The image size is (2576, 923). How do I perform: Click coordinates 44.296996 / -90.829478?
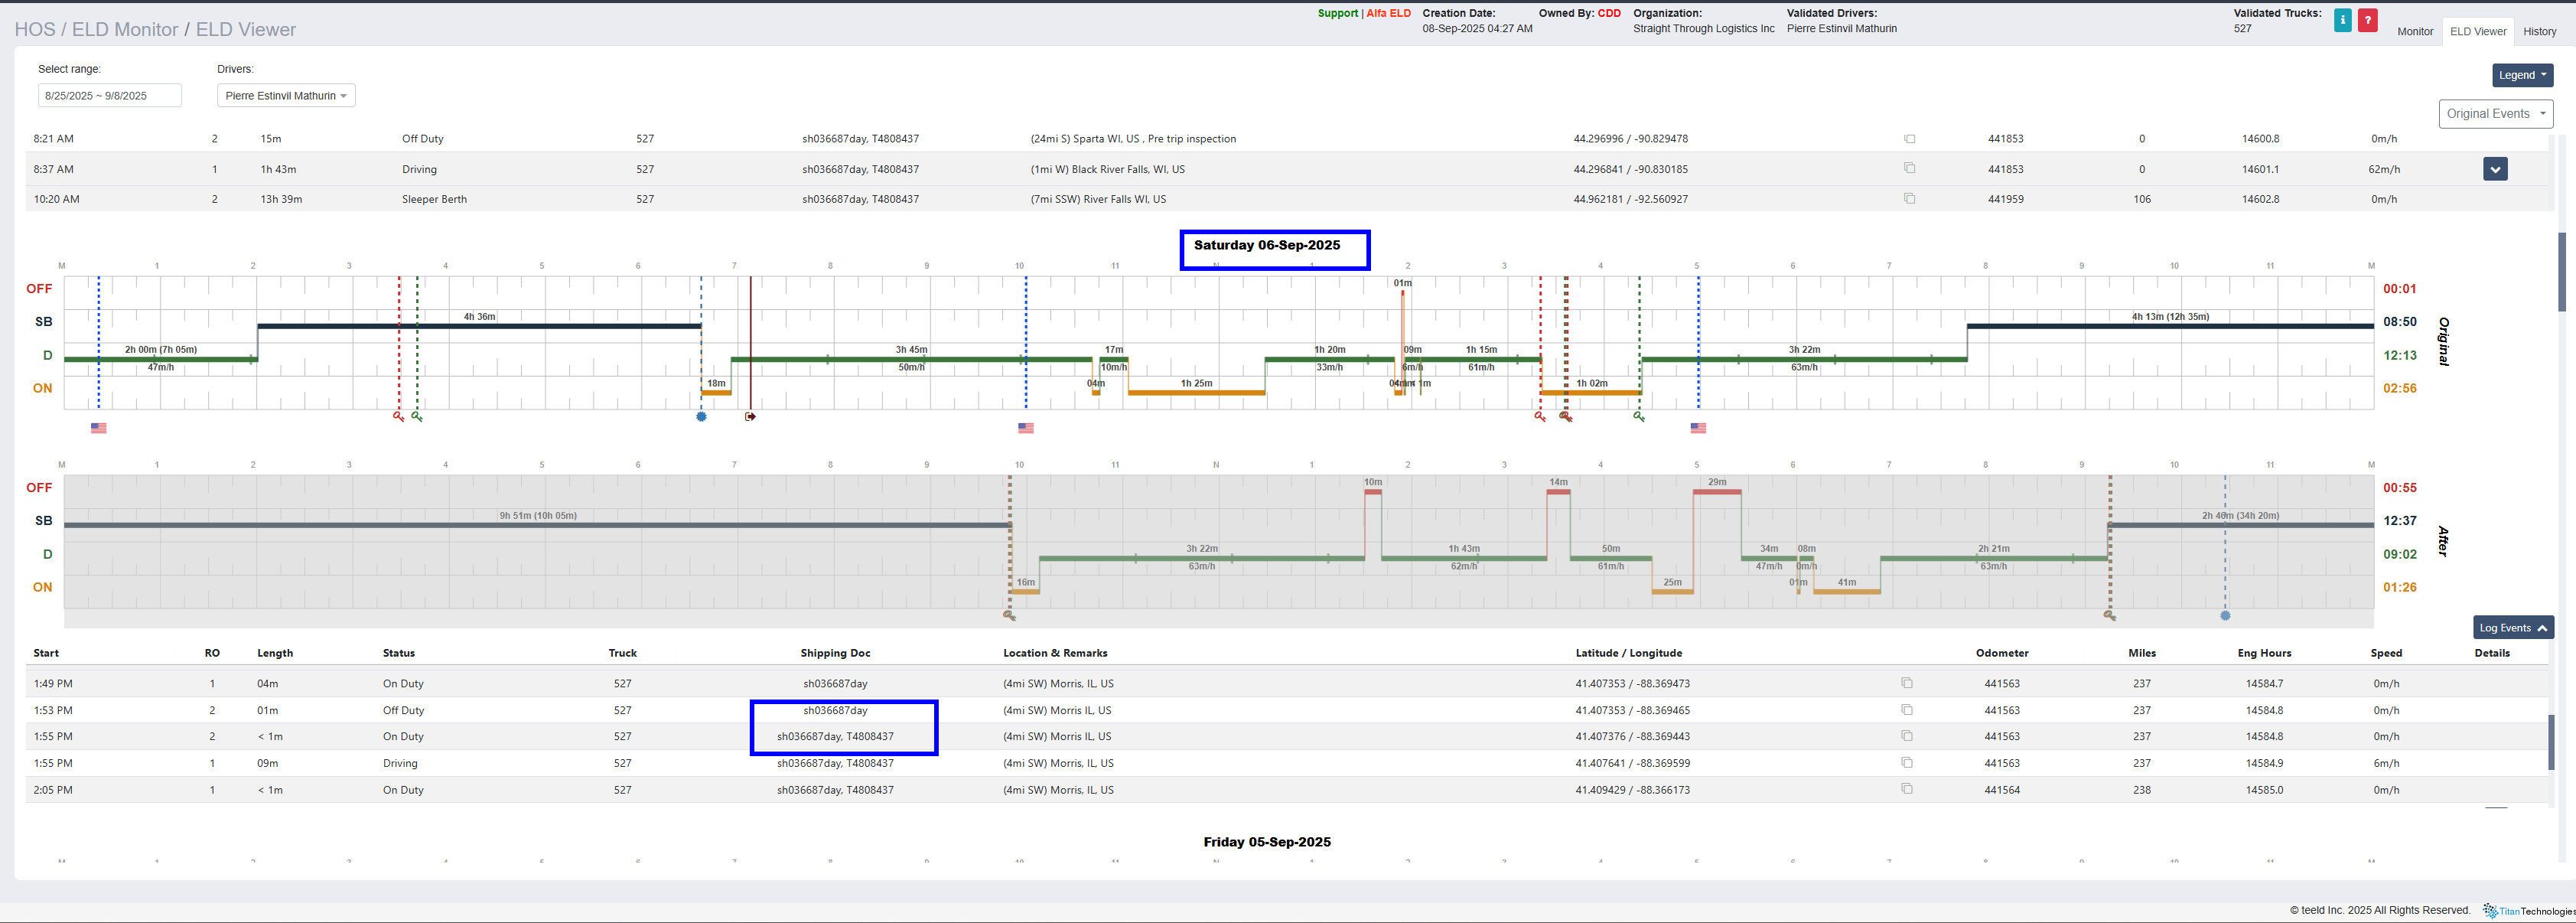(1630, 139)
